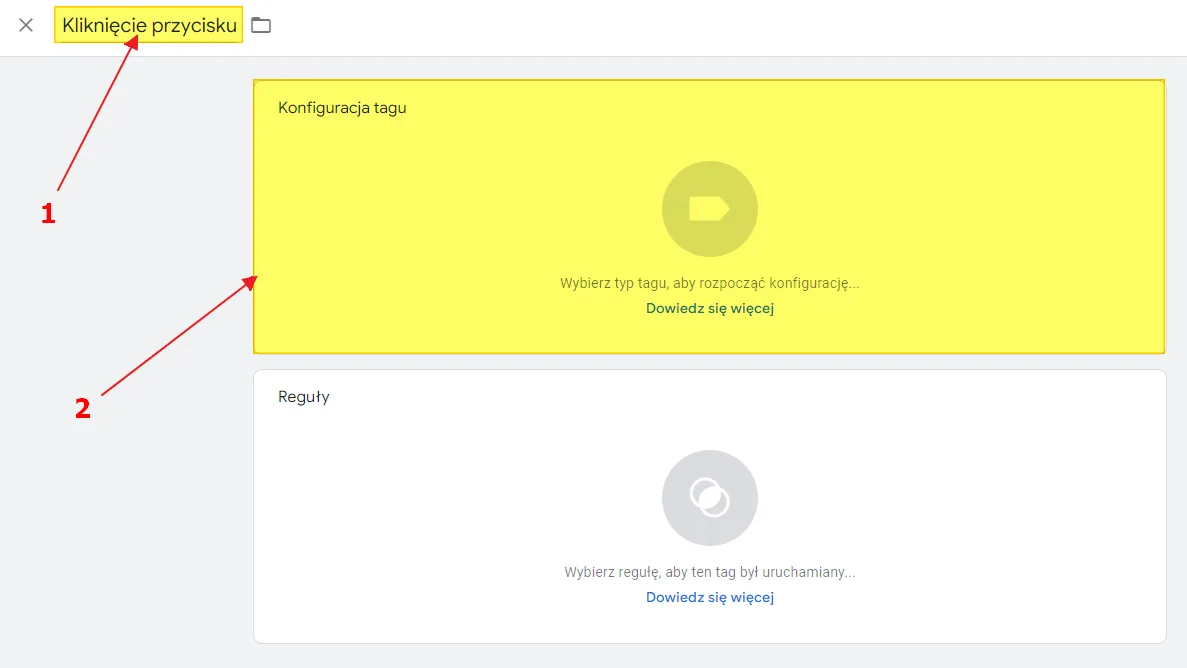Select the 'Konfiguracja tagu' heading

tap(342, 108)
